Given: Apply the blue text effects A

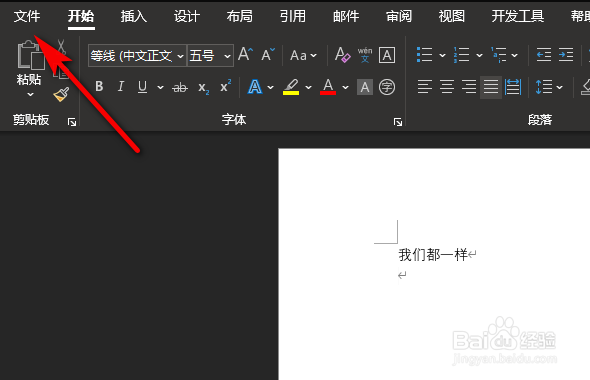Looking at the screenshot, I should click(255, 87).
